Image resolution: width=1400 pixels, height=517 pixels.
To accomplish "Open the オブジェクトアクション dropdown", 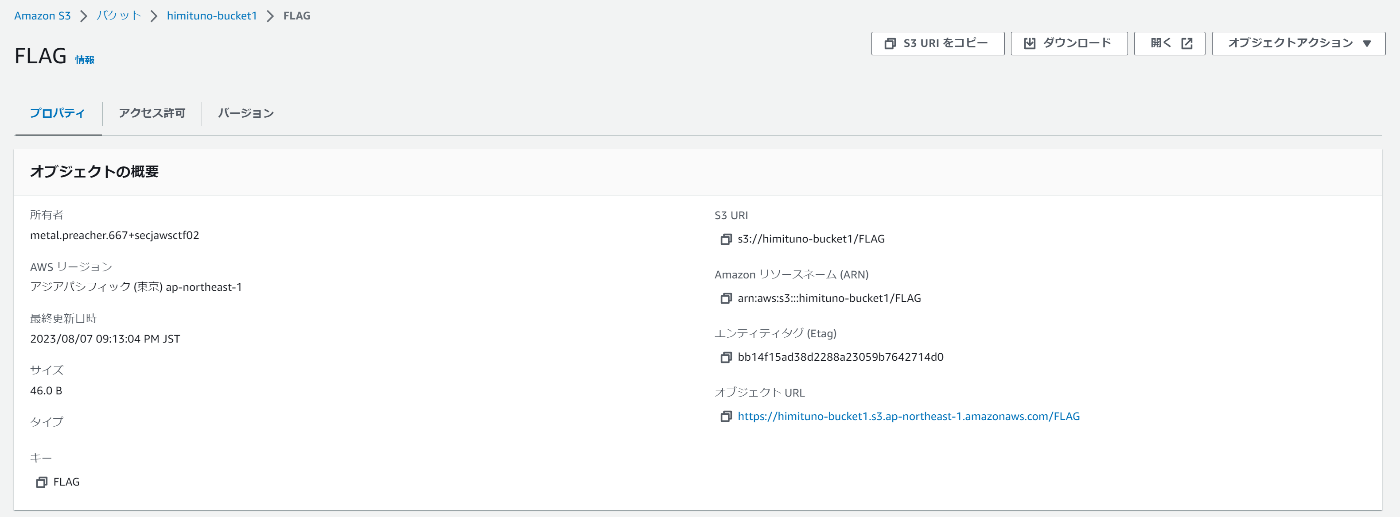I will click(1299, 43).
